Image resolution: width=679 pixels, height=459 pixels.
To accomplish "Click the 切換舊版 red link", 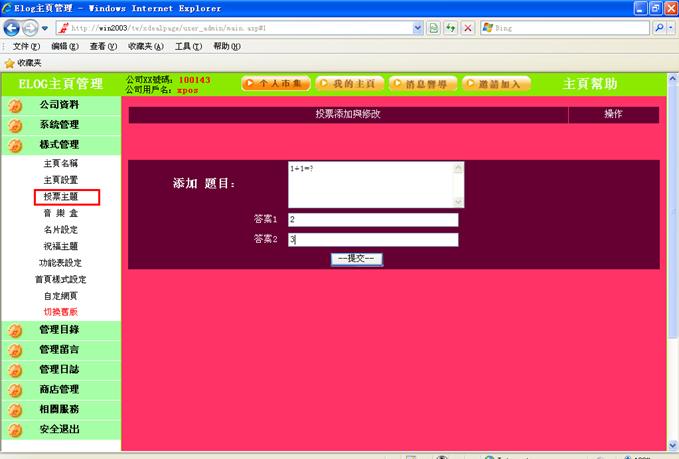I will coord(60,312).
